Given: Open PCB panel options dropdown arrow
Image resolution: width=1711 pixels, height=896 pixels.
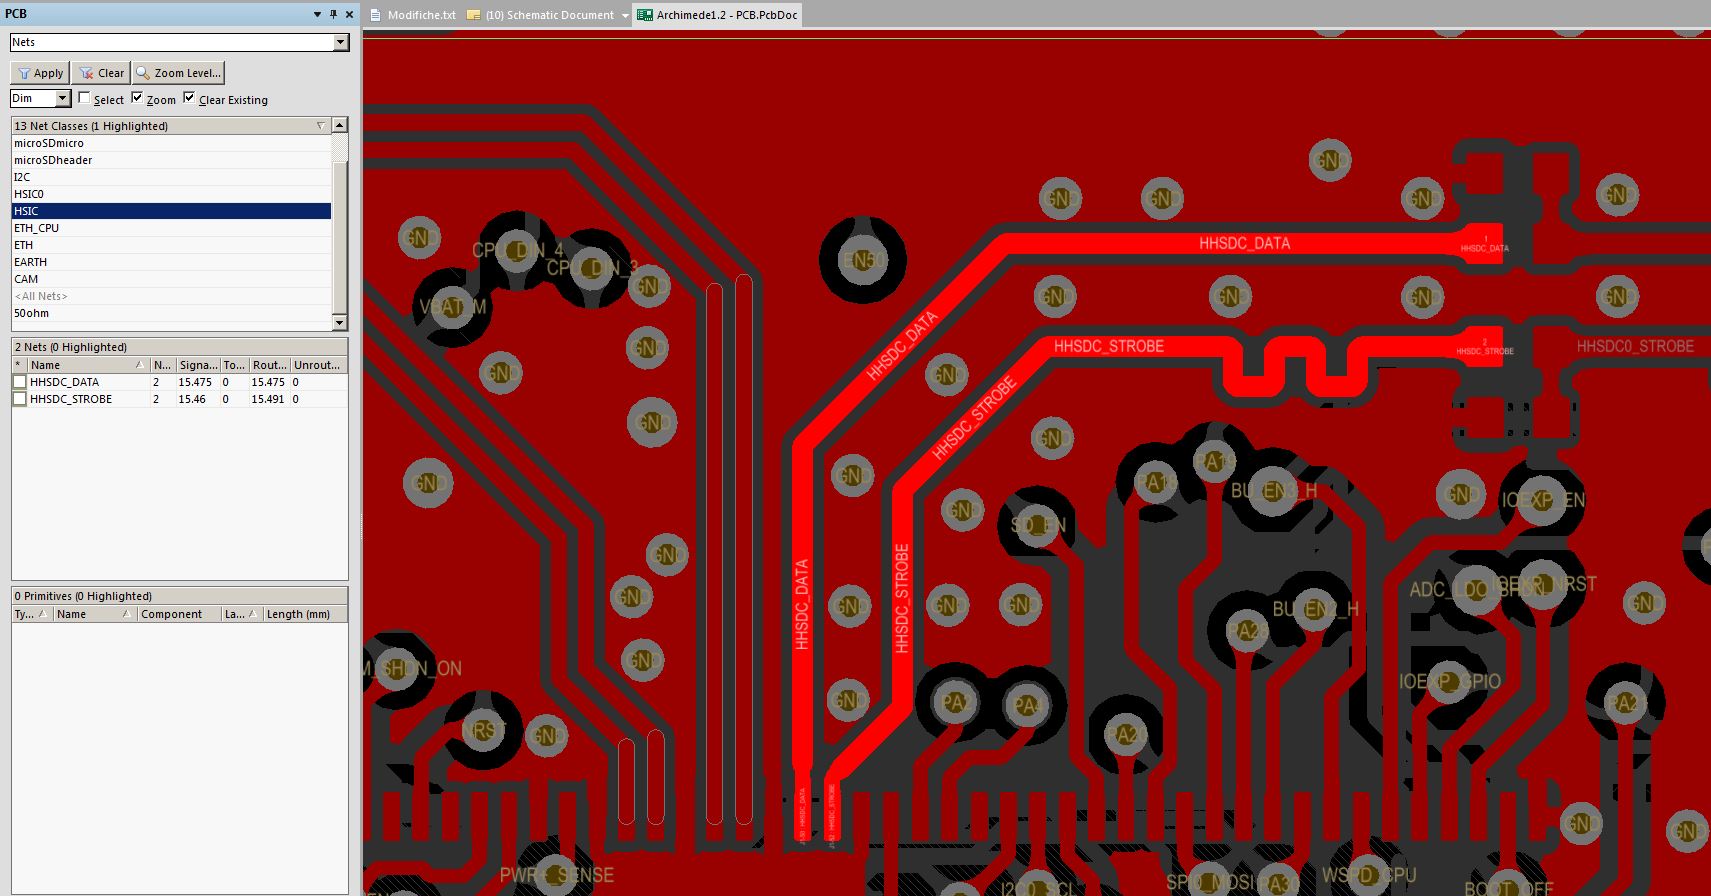Looking at the screenshot, I should (x=317, y=14).
